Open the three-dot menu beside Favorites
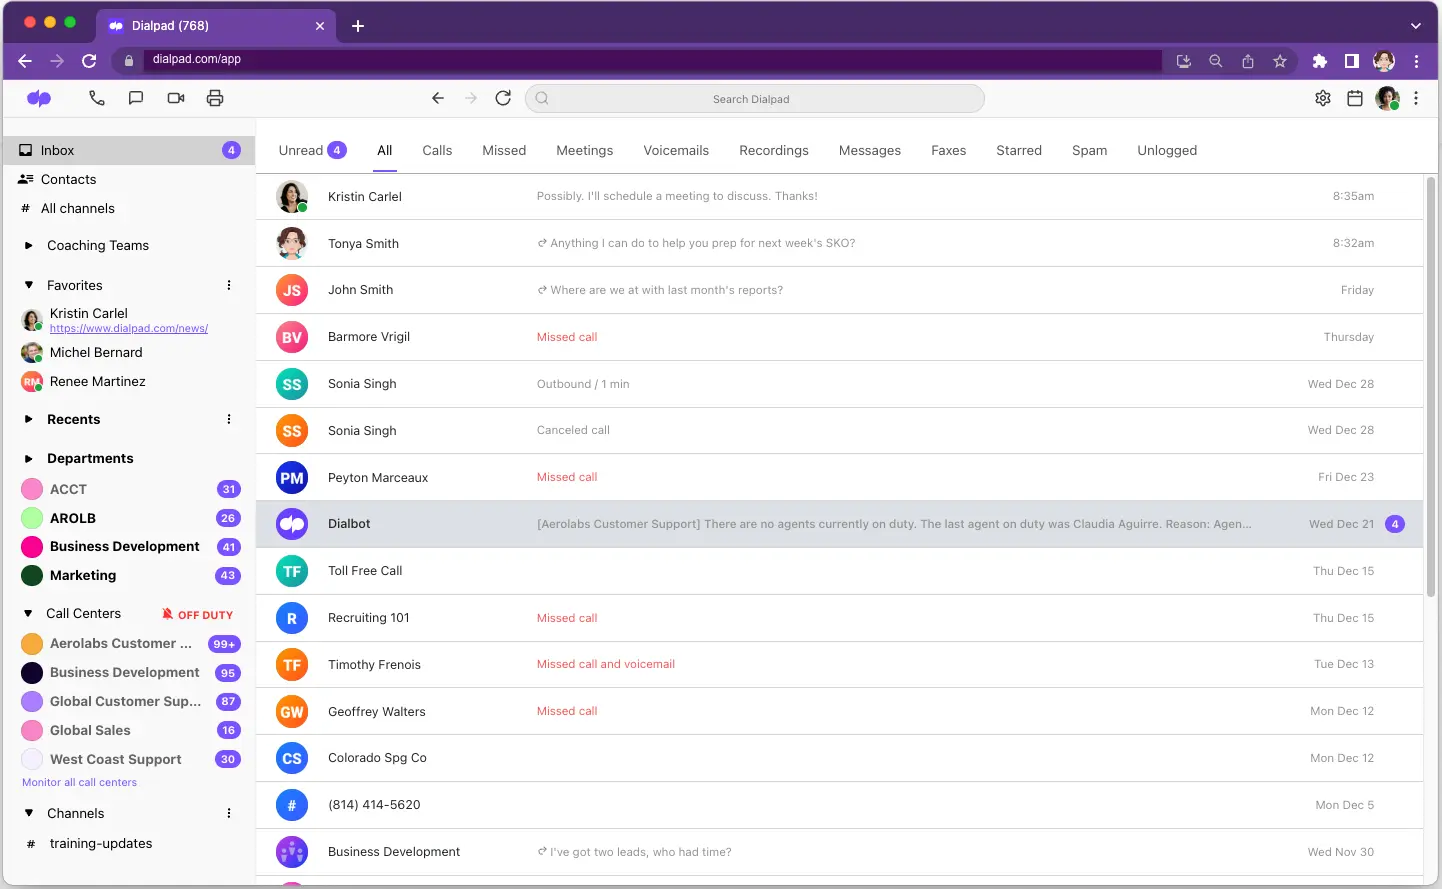Viewport: 1442px width, 889px height. tap(228, 285)
